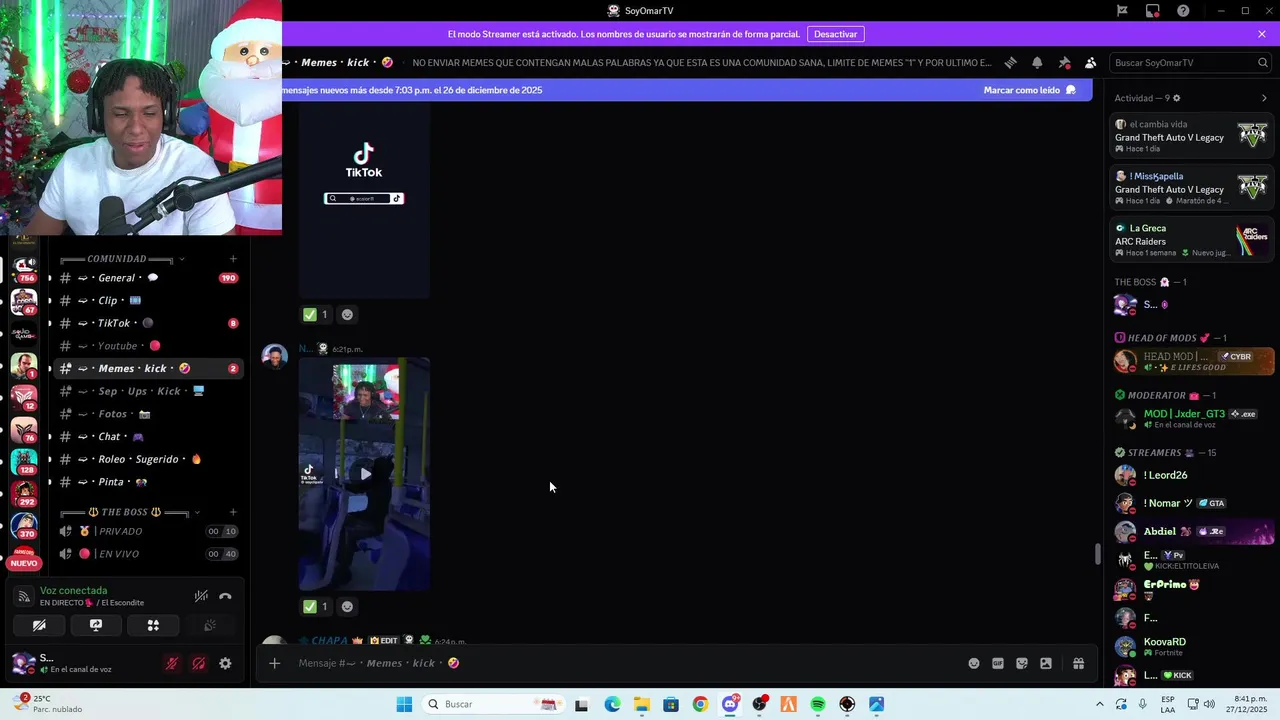Click Desactivar streamer mode button
Viewport: 1280px width, 720px height.
pyautogui.click(x=835, y=34)
